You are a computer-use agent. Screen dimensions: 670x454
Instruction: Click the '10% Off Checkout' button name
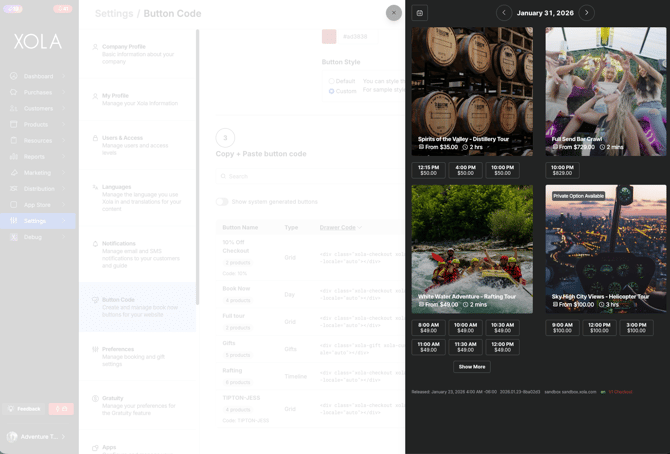tap(236, 246)
